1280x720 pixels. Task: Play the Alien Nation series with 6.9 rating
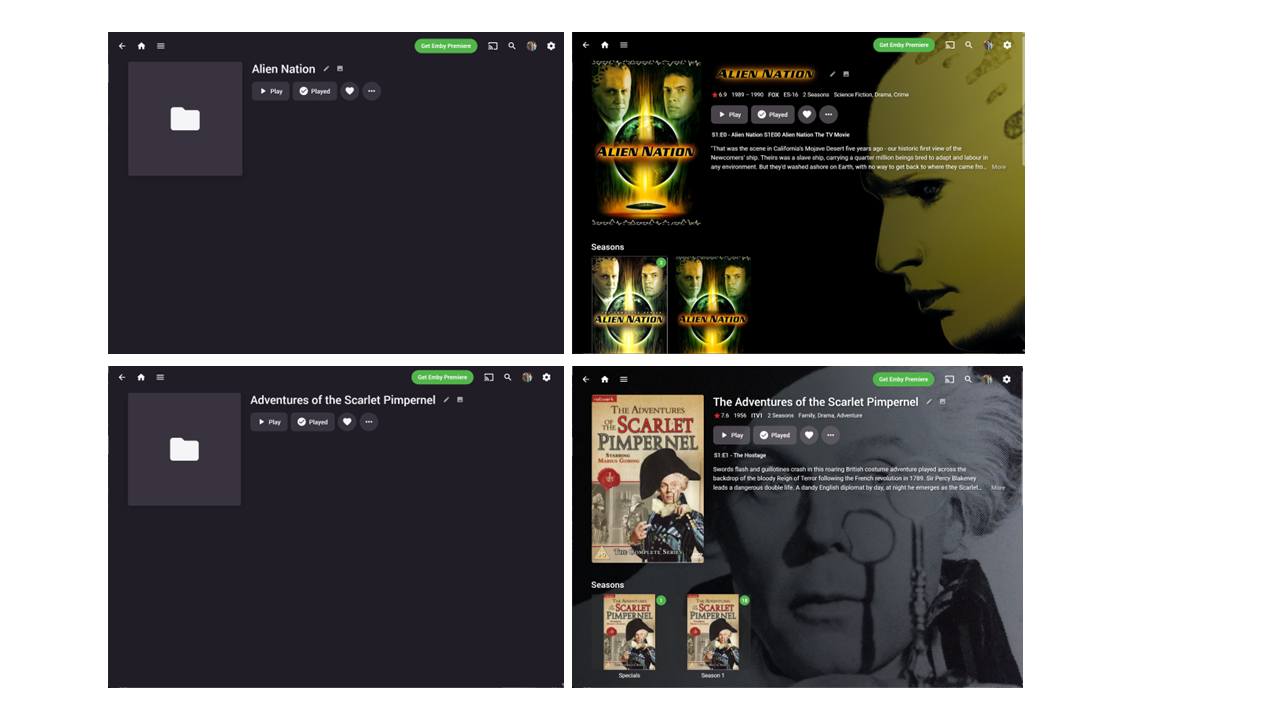coord(729,115)
